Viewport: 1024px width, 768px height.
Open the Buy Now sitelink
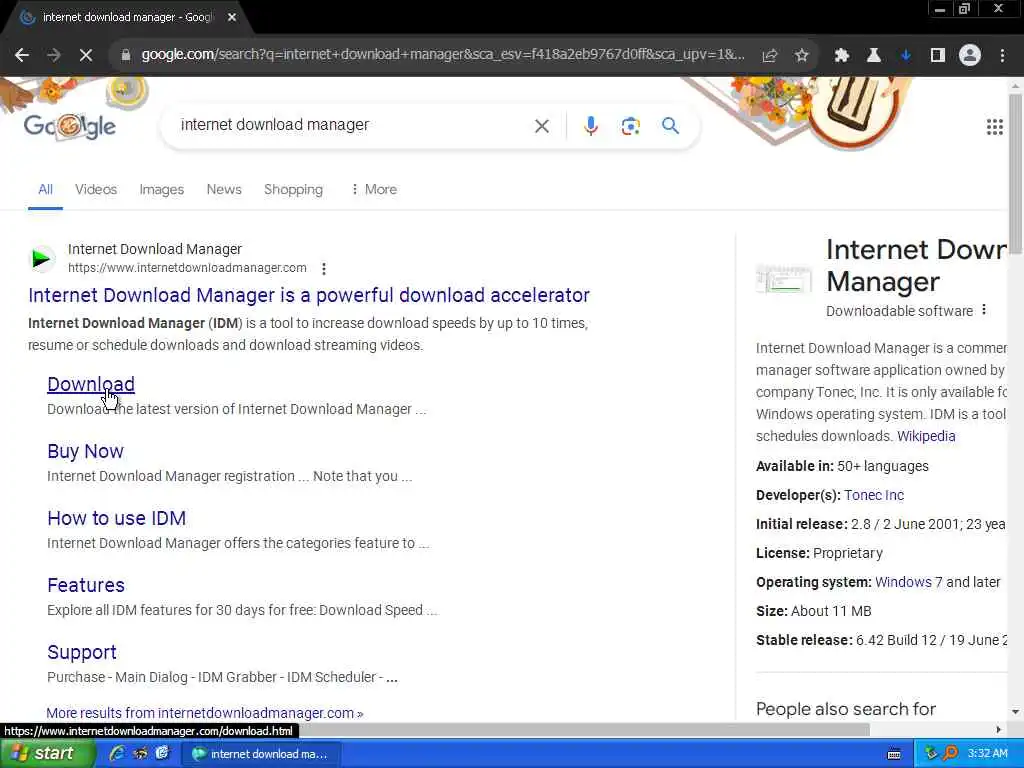[x=86, y=451]
